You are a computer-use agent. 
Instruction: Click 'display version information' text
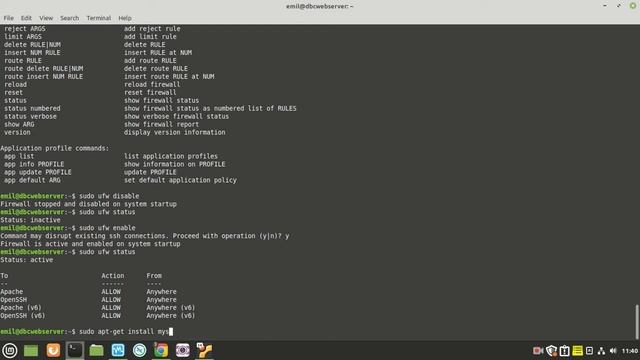175,132
